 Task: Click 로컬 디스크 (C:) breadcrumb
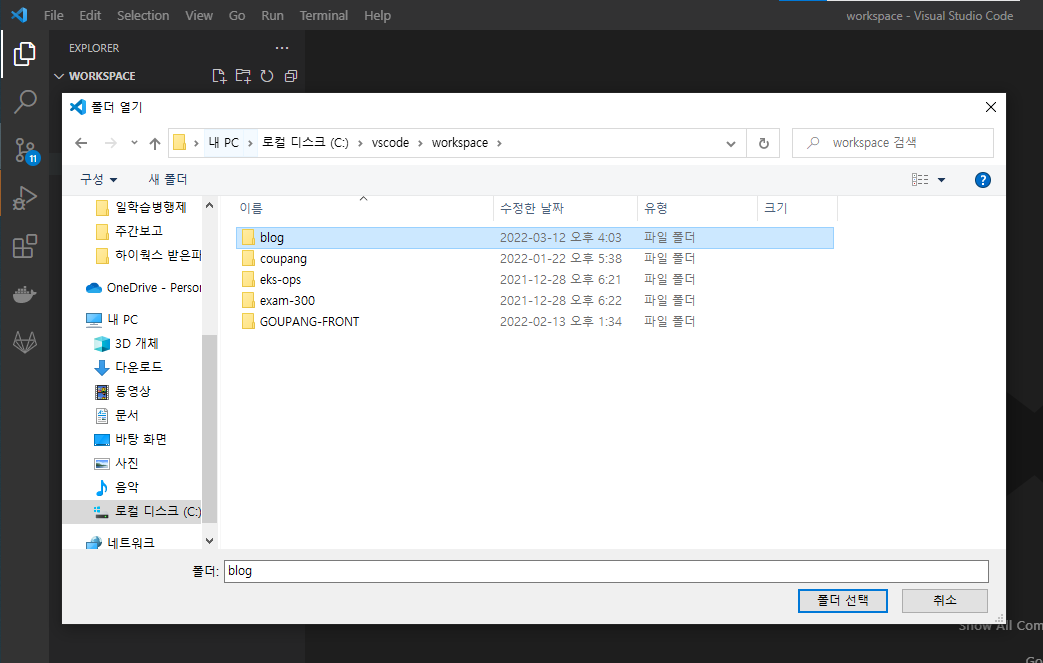(x=305, y=143)
